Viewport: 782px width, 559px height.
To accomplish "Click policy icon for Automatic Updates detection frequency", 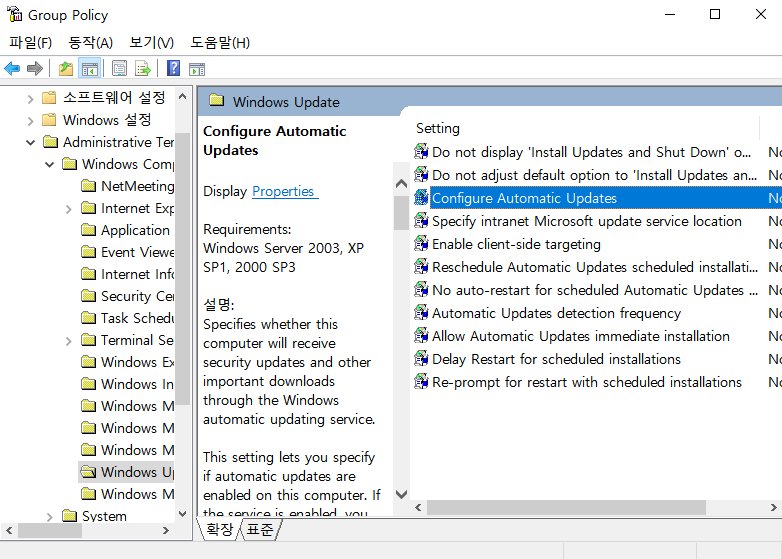I will tap(421, 313).
